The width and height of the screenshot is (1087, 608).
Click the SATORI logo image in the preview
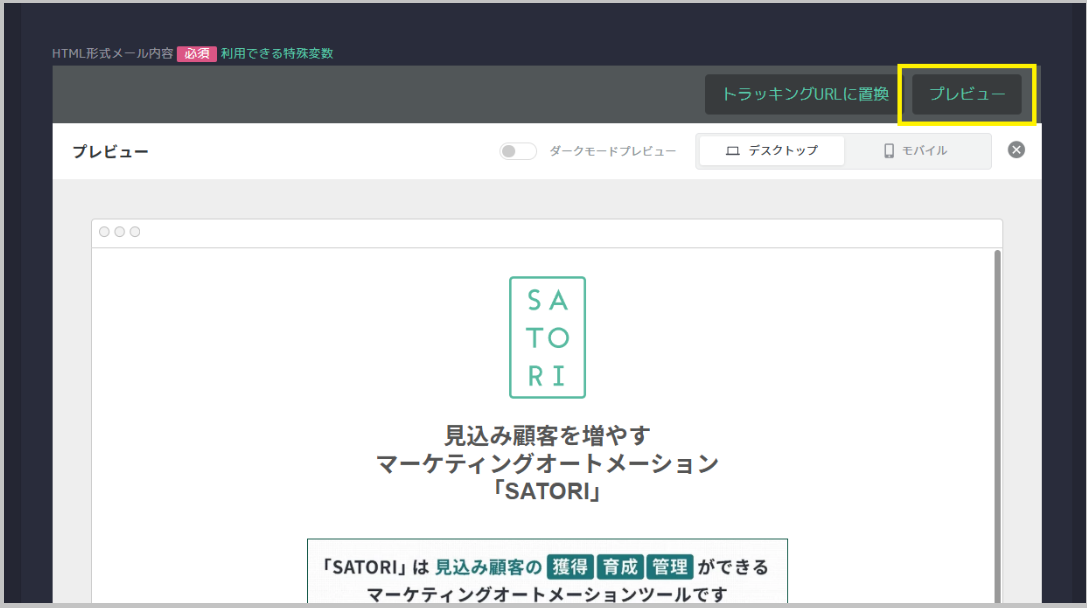[x=548, y=338]
